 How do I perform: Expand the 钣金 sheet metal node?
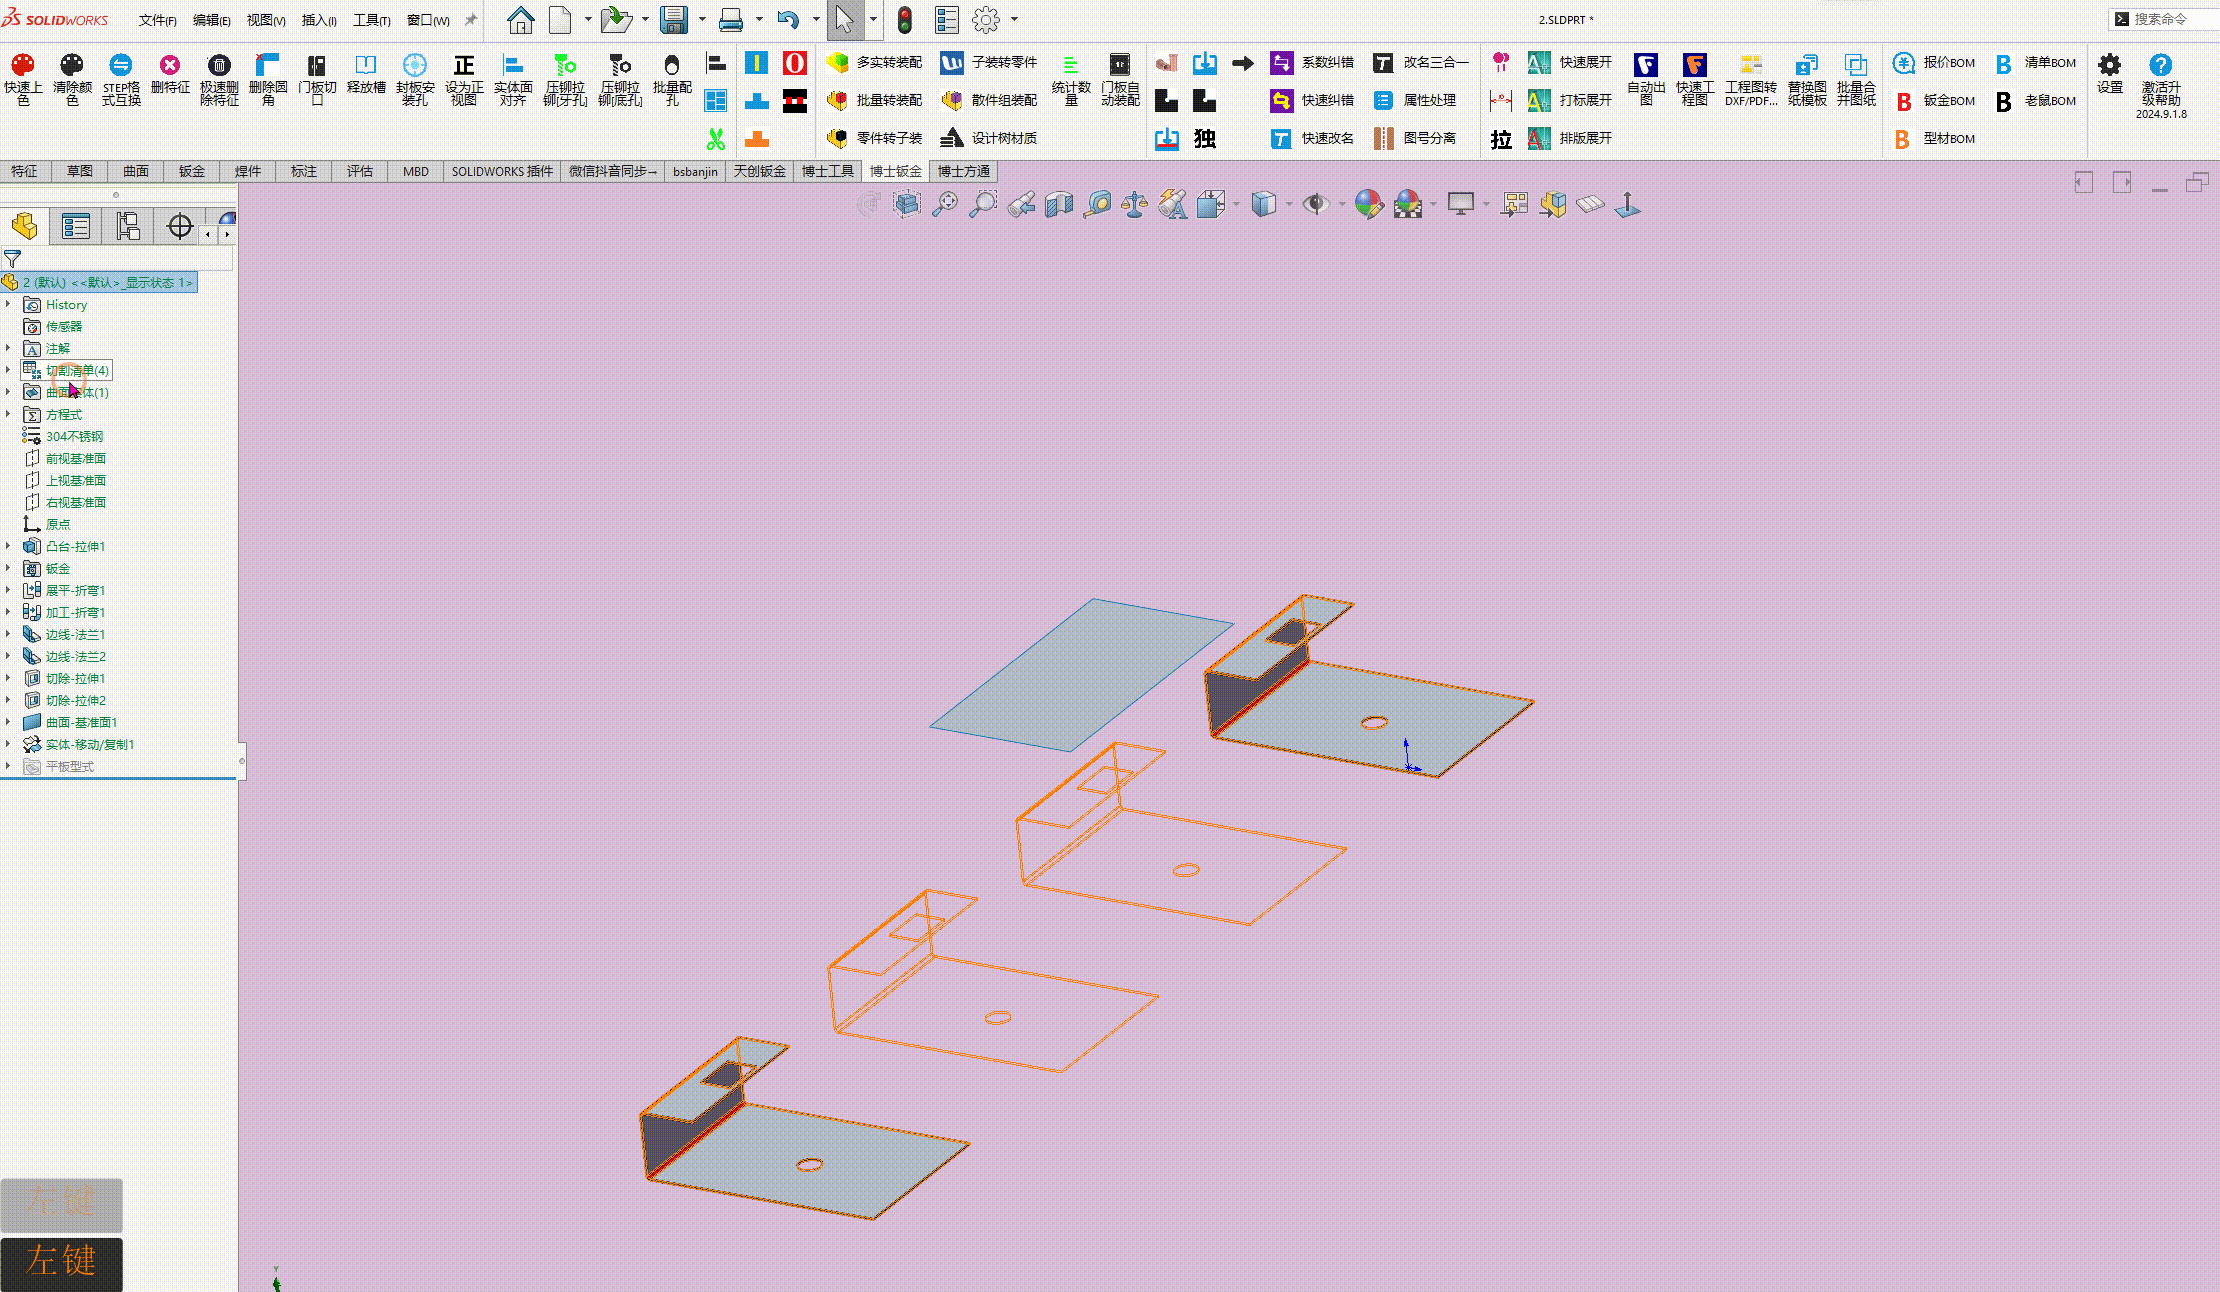(x=8, y=568)
